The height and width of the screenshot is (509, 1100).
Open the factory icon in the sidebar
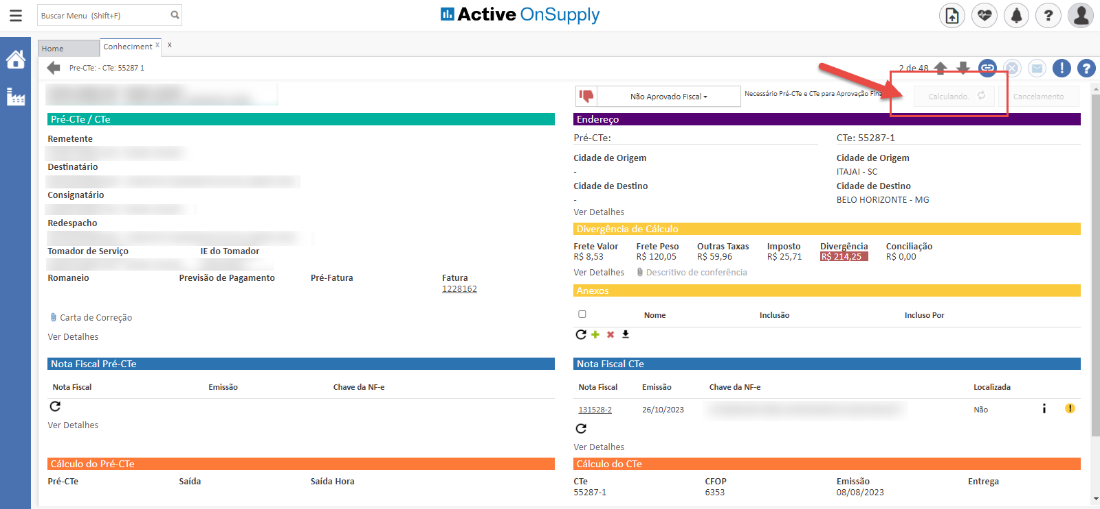pyautogui.click(x=15, y=97)
